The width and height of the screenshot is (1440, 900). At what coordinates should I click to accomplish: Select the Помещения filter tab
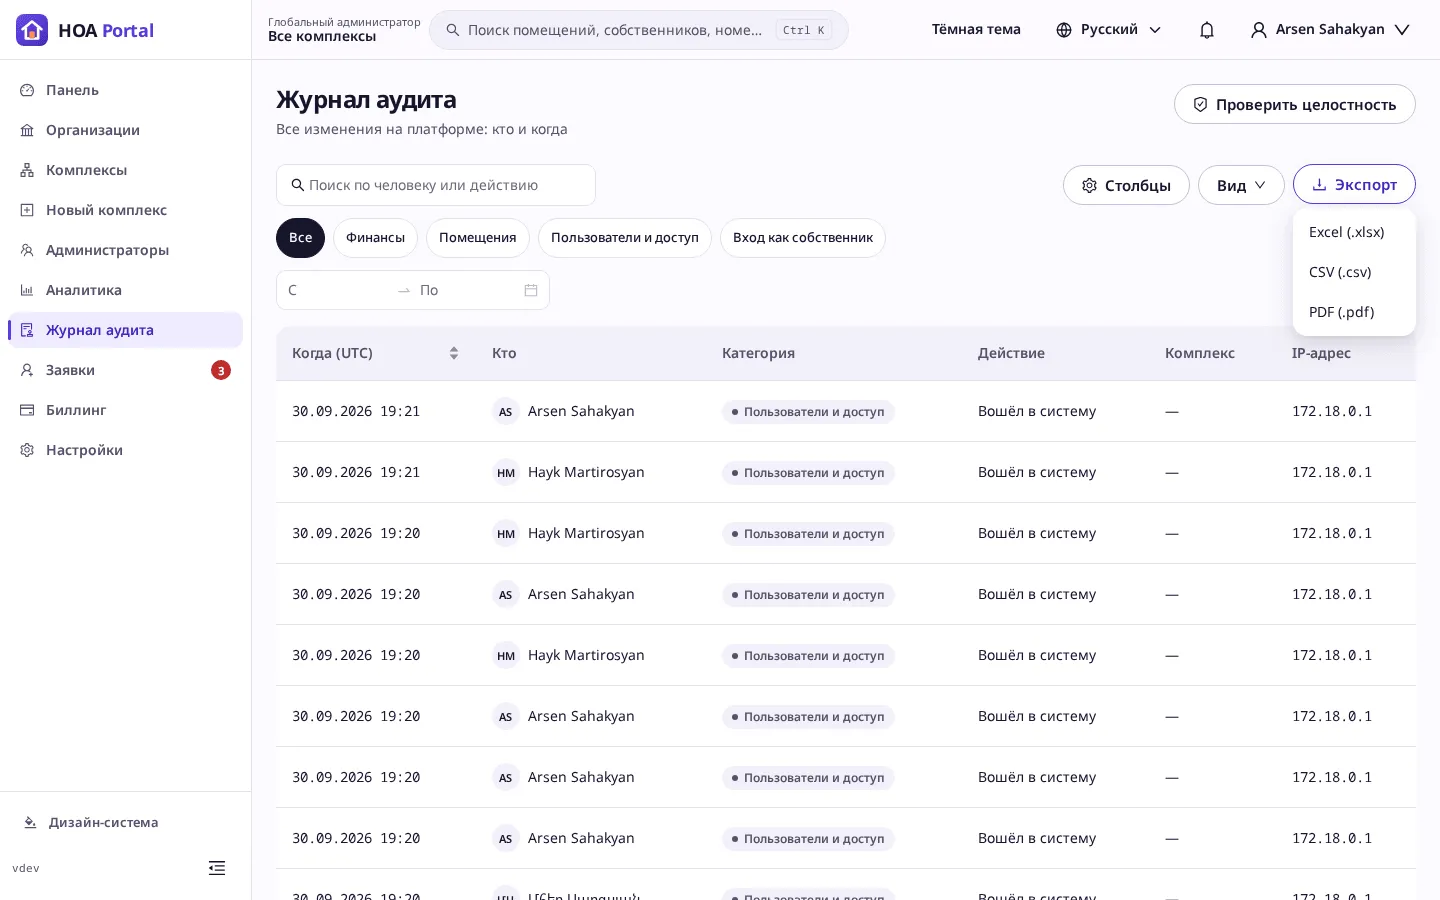tap(478, 238)
